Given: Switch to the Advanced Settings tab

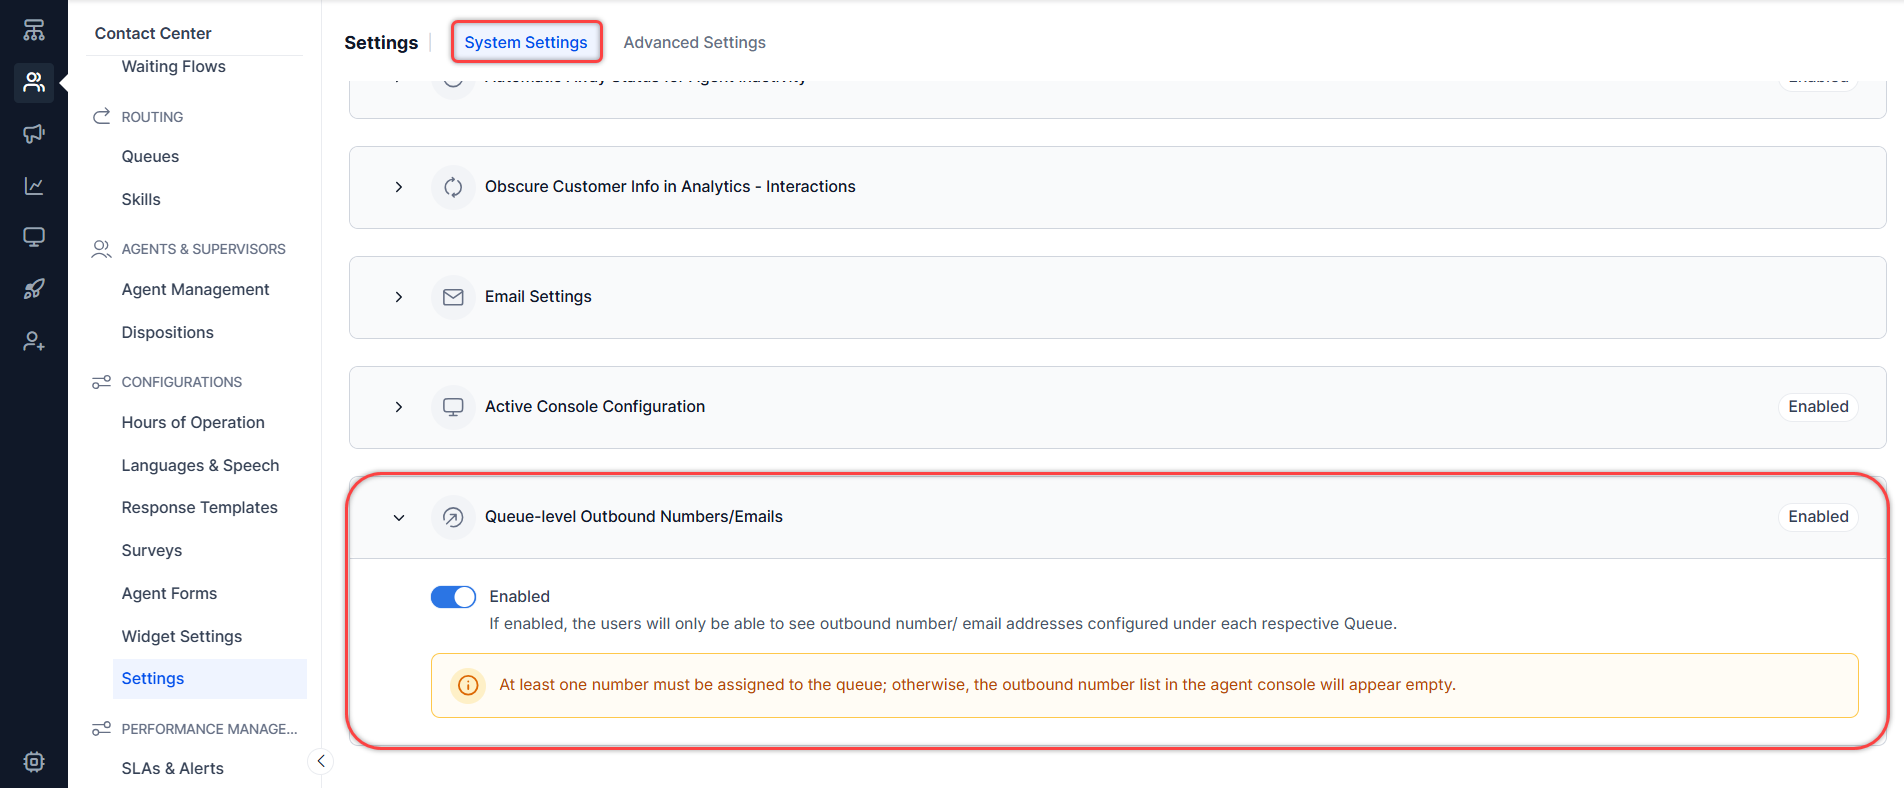Looking at the screenshot, I should [694, 42].
